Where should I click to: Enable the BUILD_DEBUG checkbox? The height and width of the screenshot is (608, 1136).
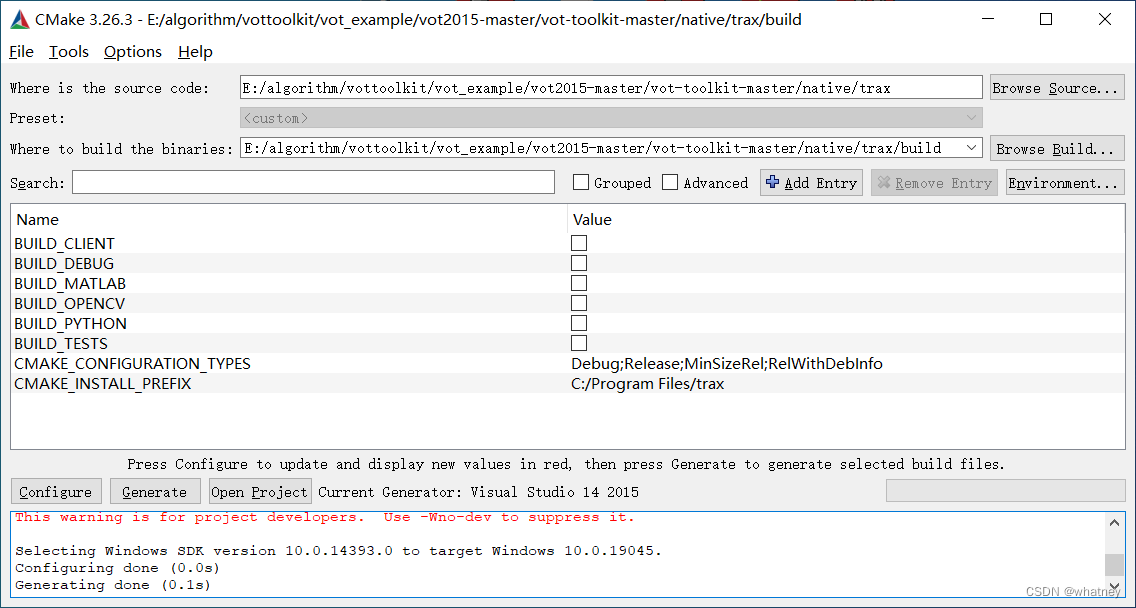tap(579, 263)
